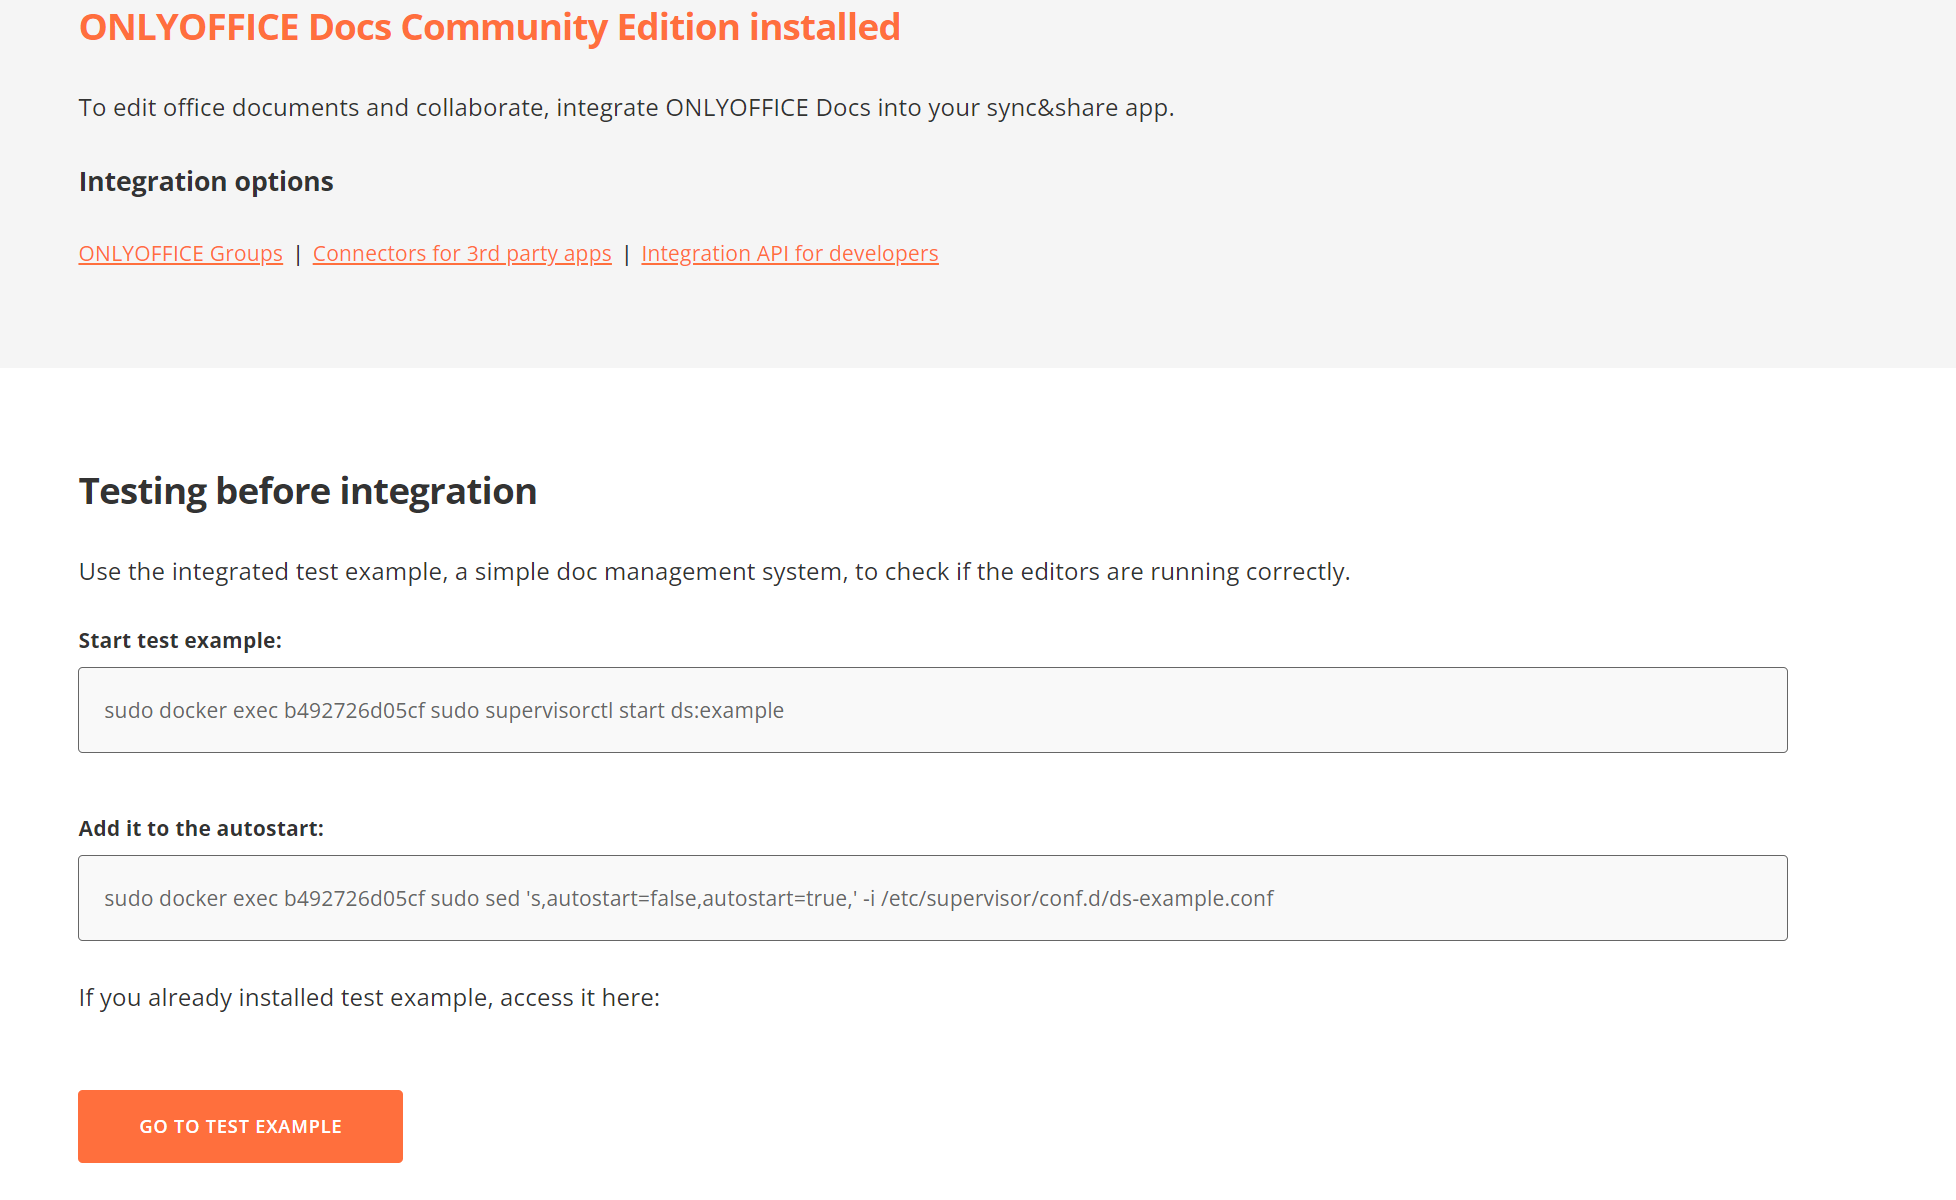Click 'ds:example' text in start command
This screenshot has height=1200, width=1956.
coord(727,711)
